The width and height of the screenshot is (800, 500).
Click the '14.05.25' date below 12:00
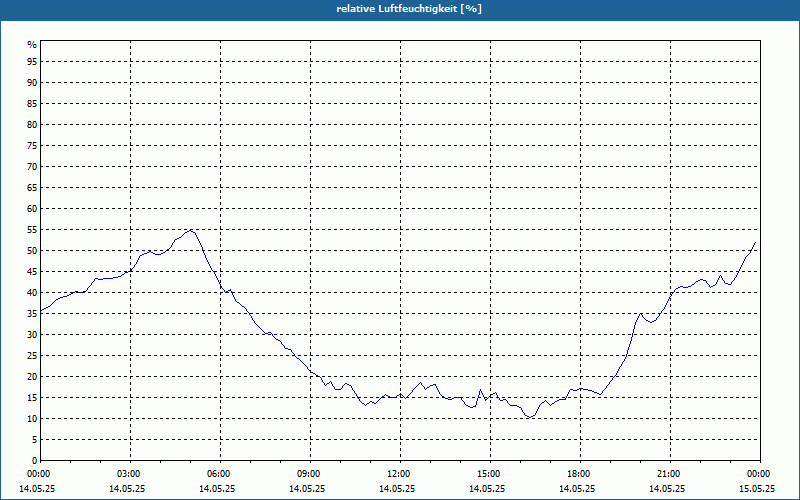tap(397, 488)
